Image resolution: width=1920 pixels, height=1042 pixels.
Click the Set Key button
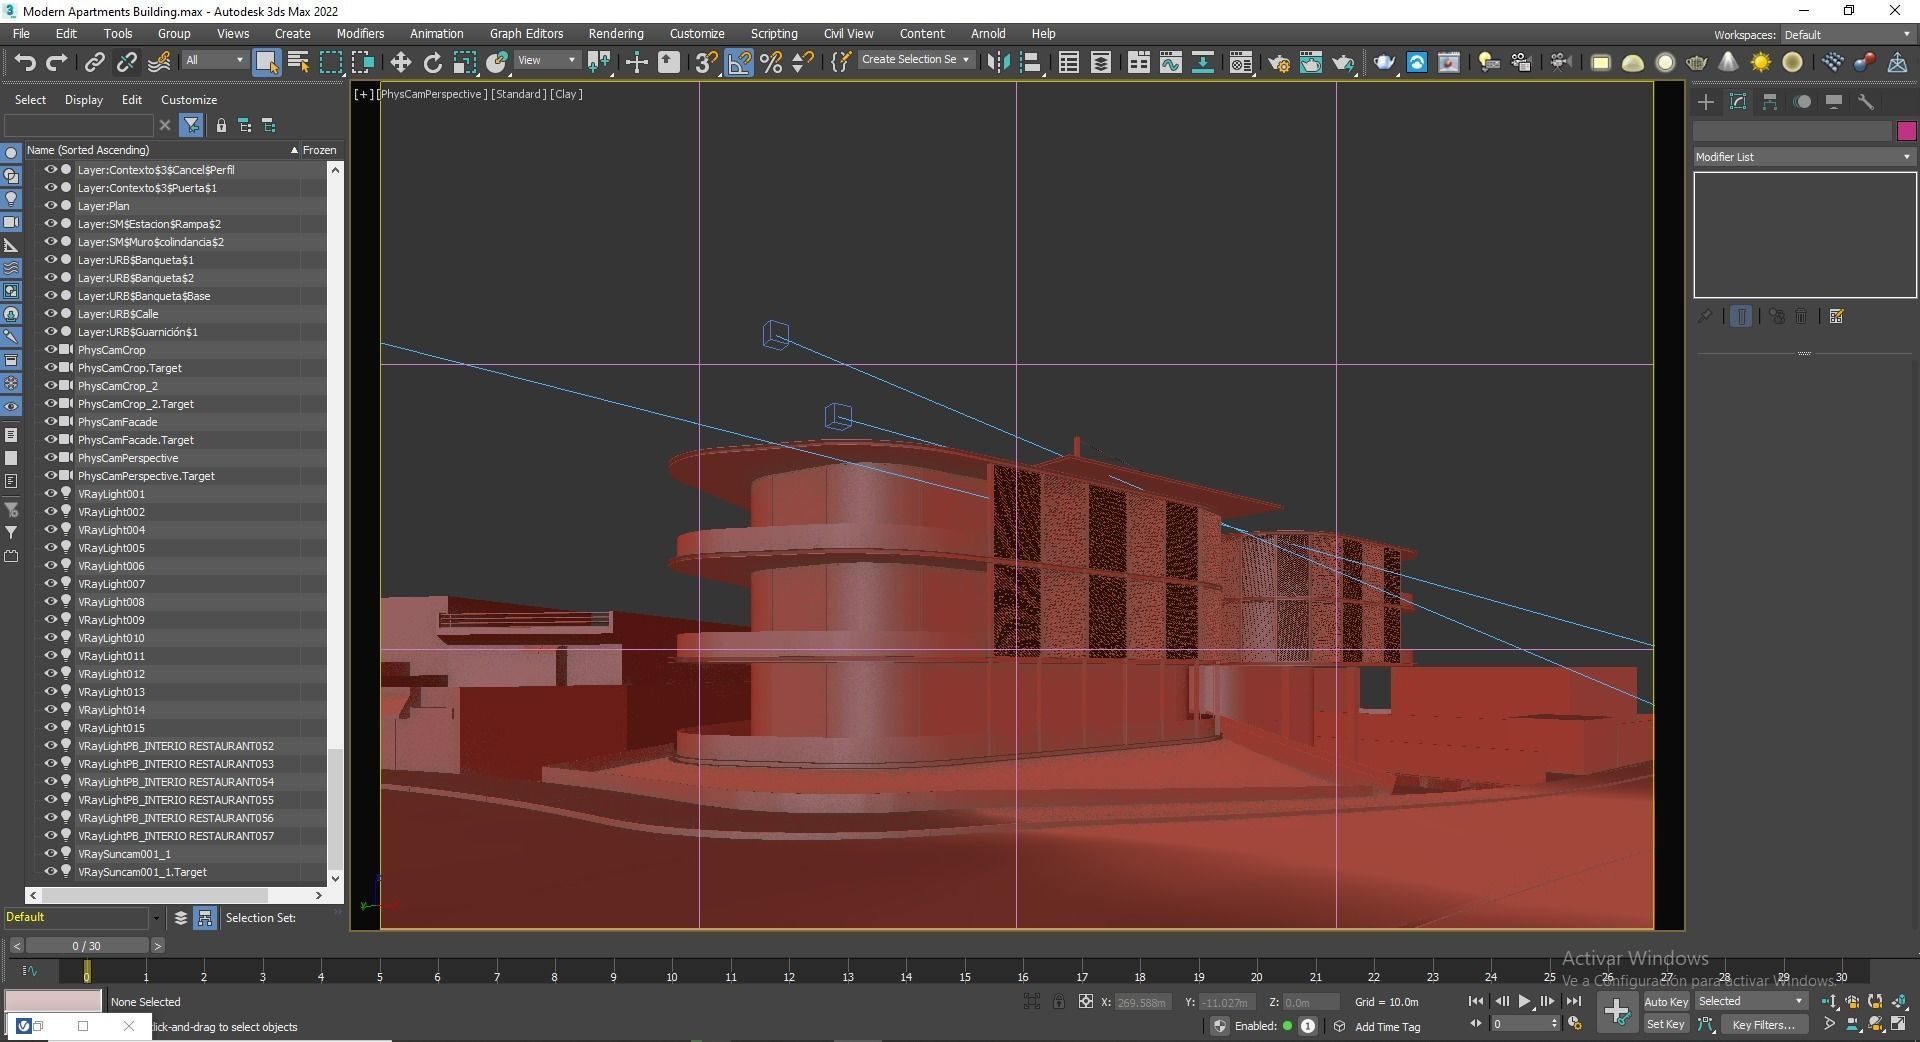pos(1666,1024)
